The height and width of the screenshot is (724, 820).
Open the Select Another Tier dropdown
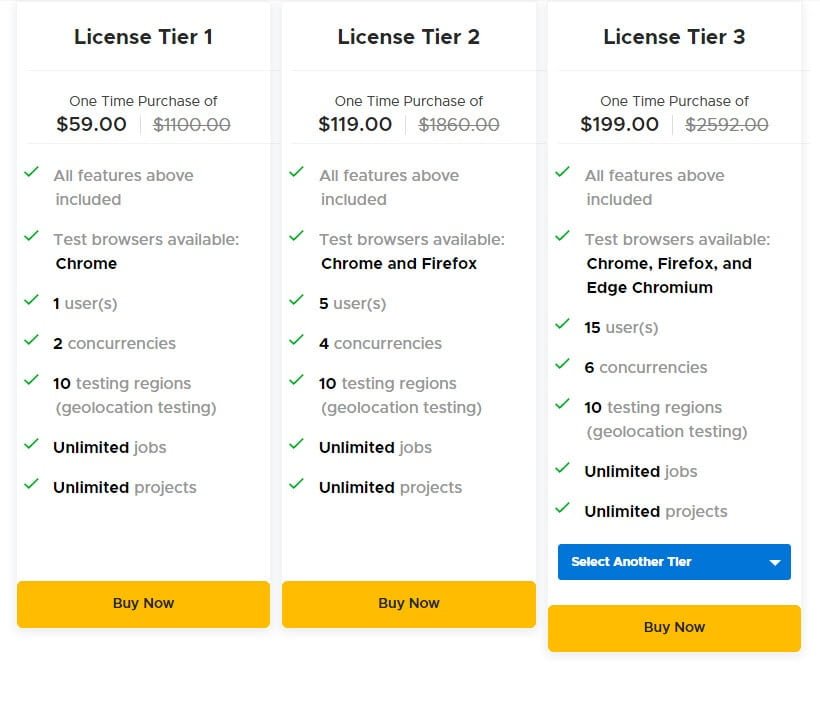tap(660, 562)
